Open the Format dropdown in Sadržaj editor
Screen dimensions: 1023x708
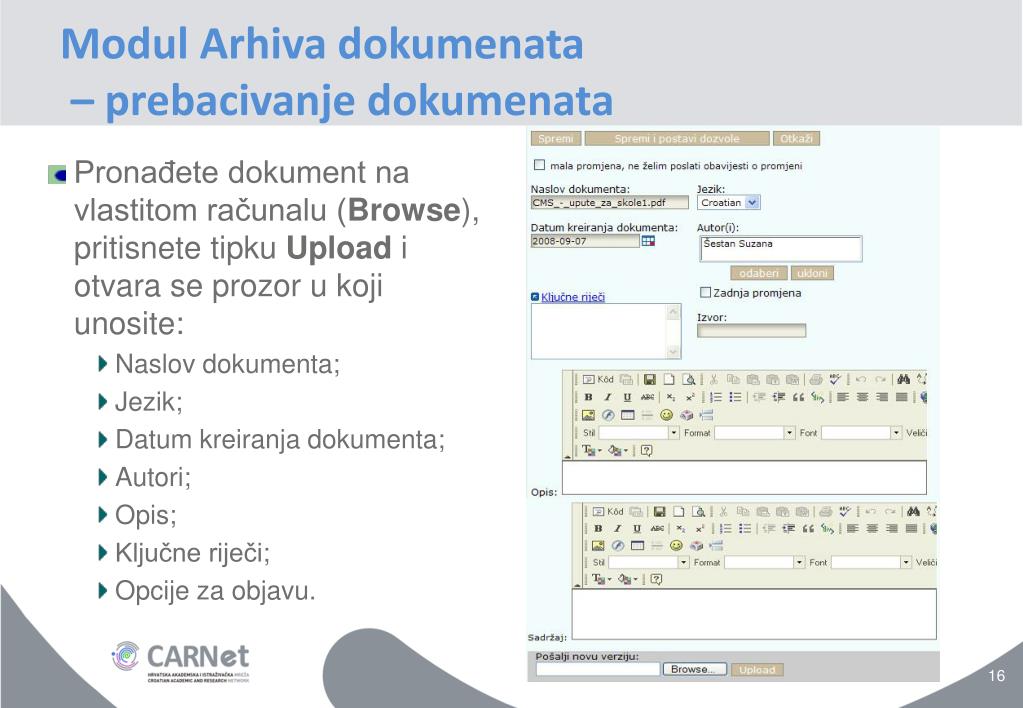click(x=765, y=562)
